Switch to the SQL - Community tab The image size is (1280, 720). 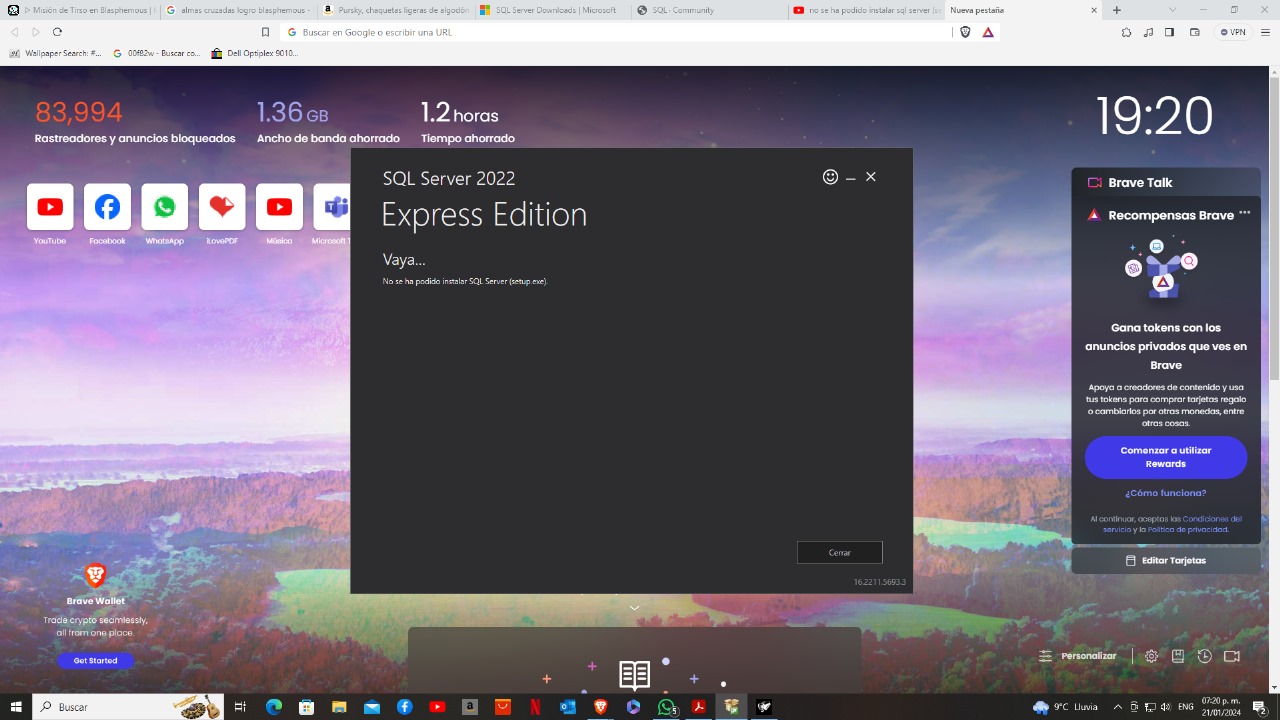tap(710, 10)
